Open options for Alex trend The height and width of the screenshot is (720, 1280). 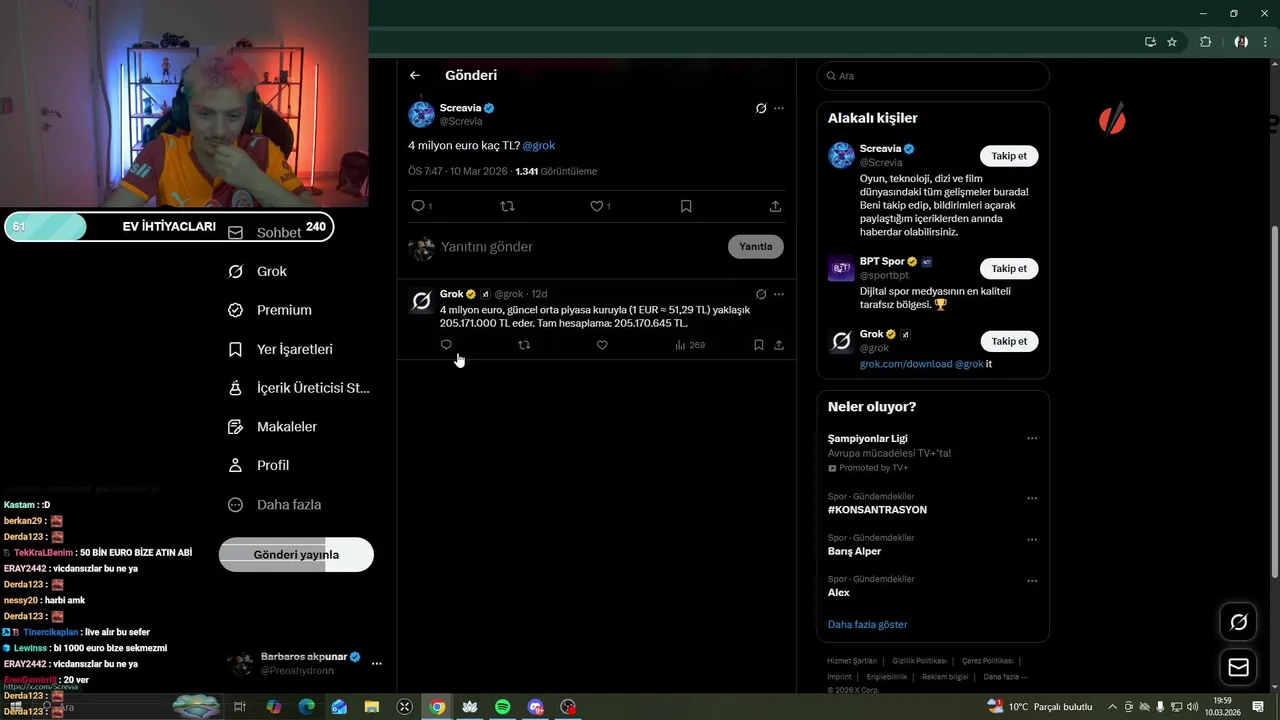click(1032, 580)
